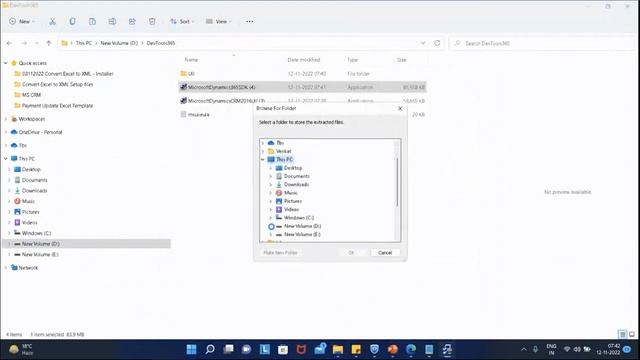Expand Workspaces in navigation pane
Screen dimensions: 640x360
[x=6, y=119]
